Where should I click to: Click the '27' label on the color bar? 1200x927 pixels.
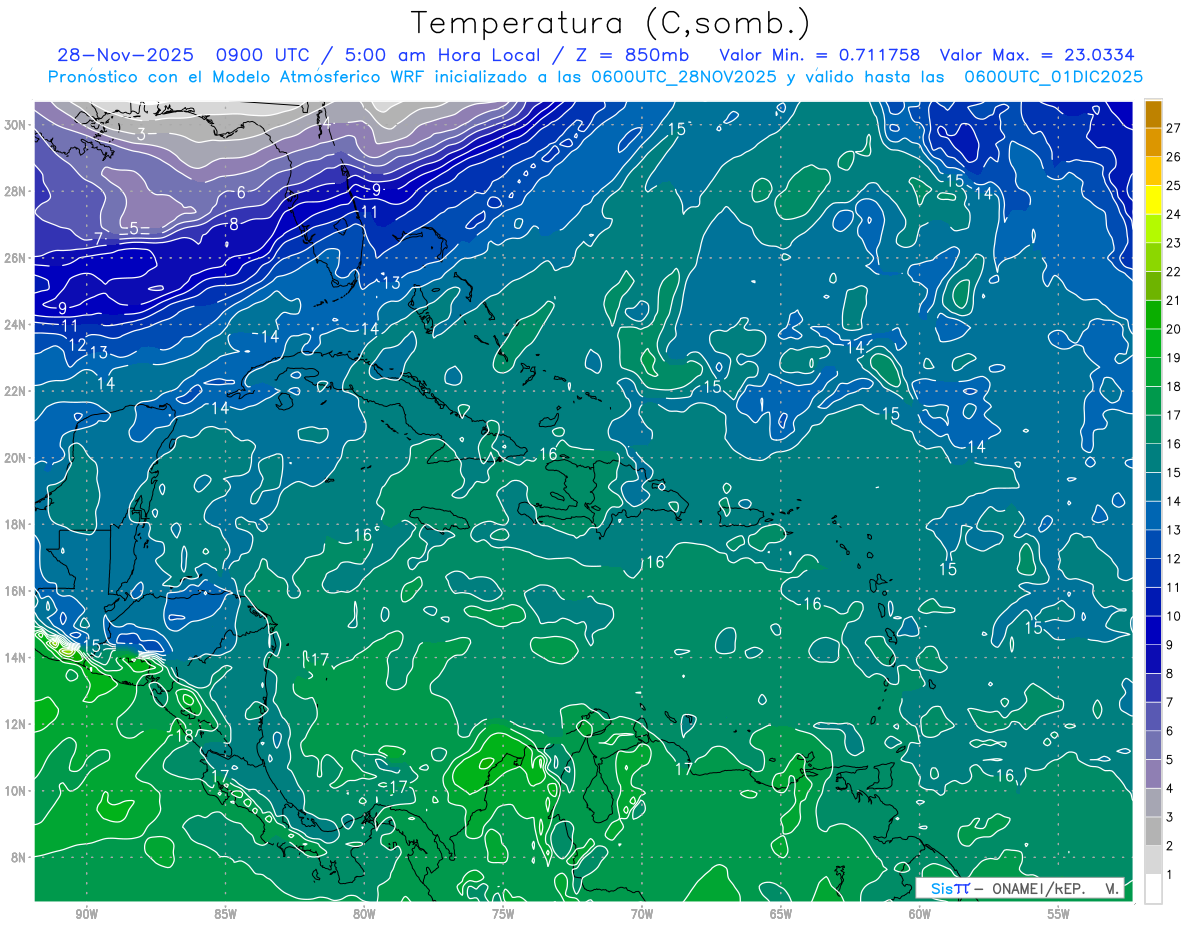[x=1174, y=128]
